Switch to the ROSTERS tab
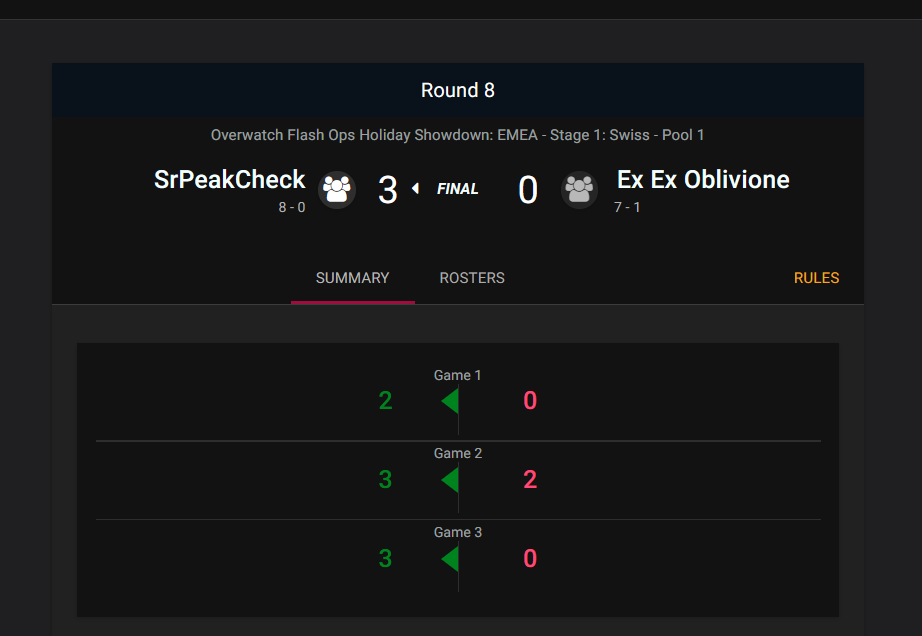 472,278
